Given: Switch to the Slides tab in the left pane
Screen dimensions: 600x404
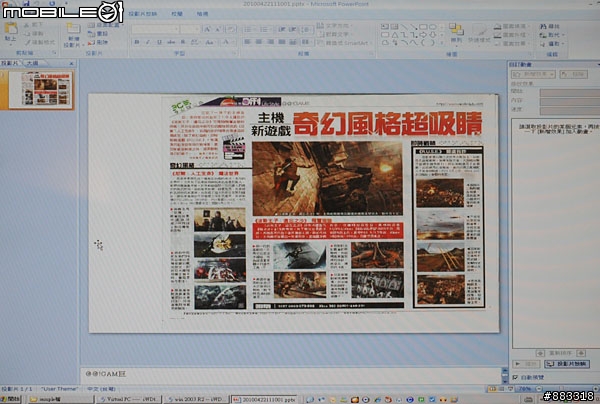Looking at the screenshot, I should (10, 63).
